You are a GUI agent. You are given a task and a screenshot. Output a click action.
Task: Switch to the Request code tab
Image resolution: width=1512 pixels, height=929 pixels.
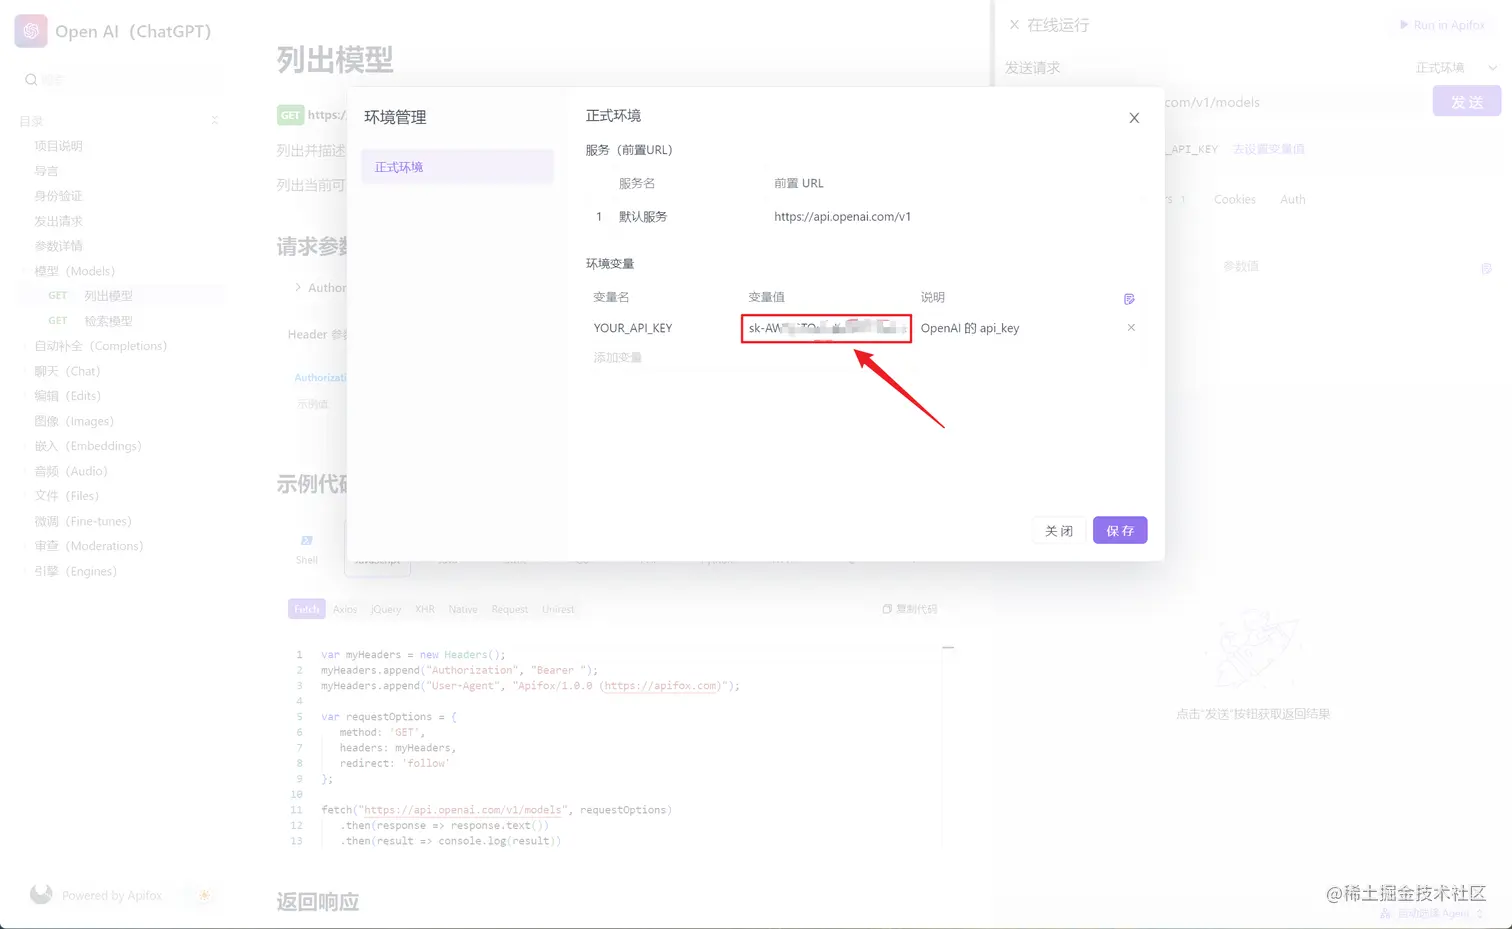[509, 609]
